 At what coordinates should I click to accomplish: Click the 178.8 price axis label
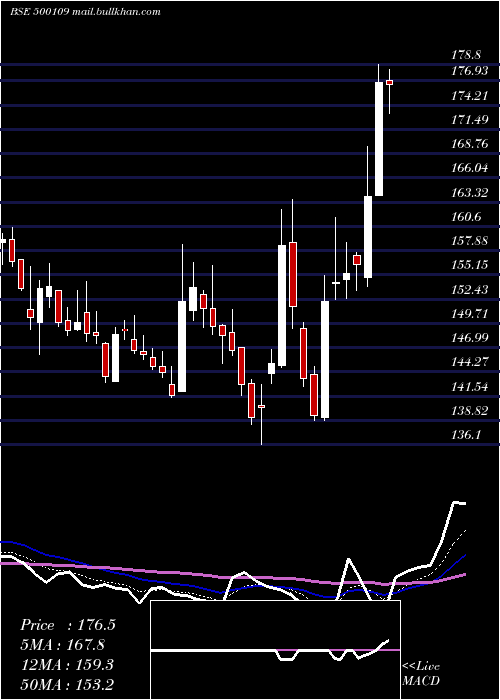tap(466, 55)
